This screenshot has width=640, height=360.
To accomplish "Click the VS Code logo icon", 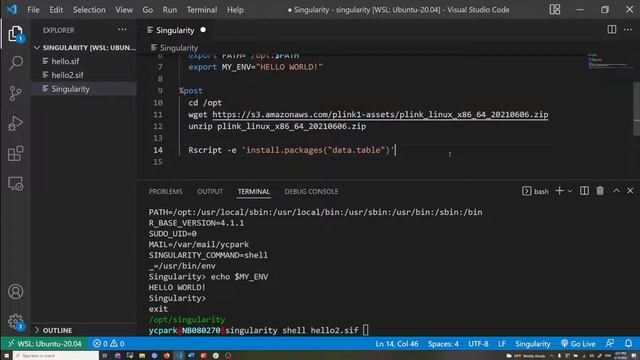I will (12, 9).
